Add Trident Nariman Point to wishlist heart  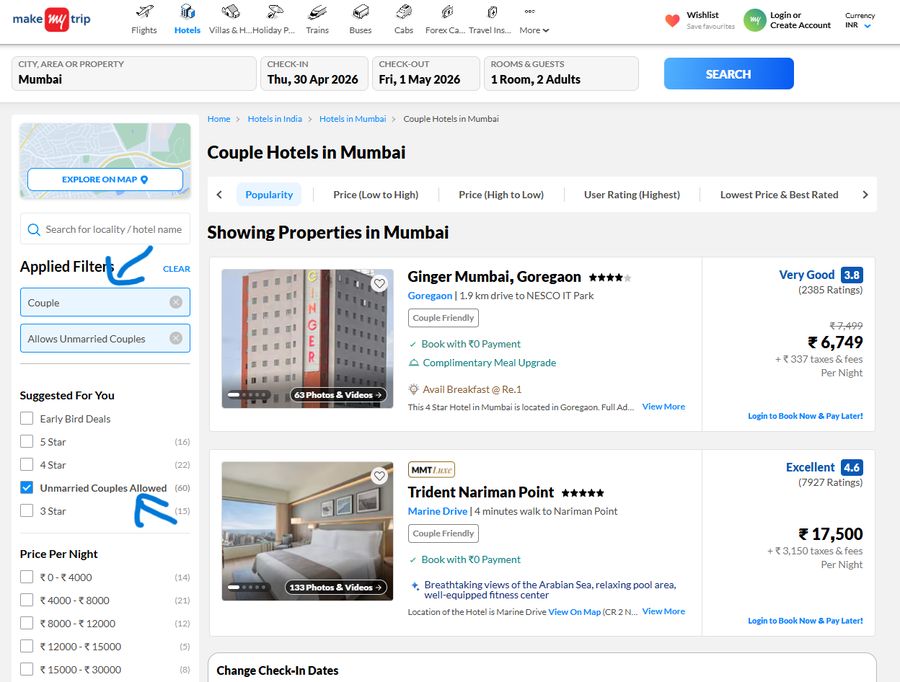379,476
